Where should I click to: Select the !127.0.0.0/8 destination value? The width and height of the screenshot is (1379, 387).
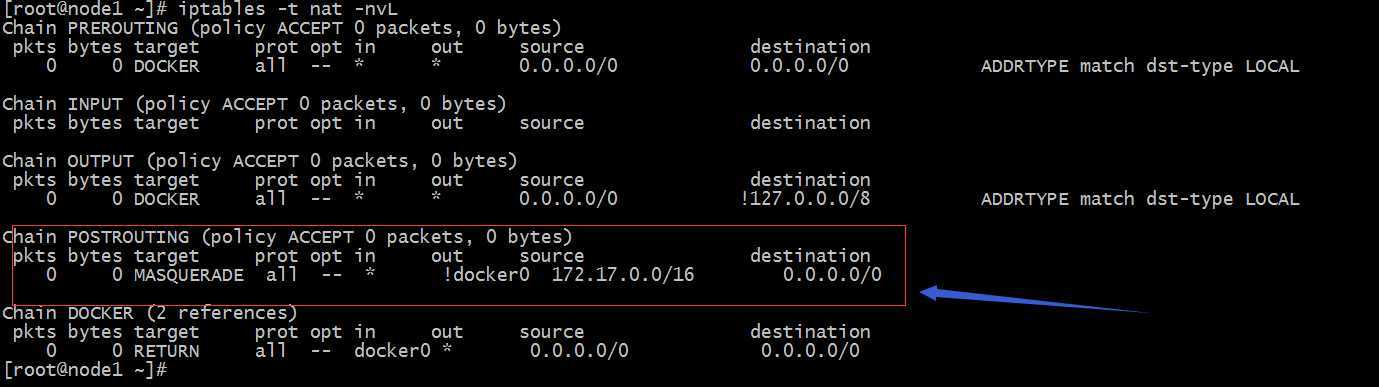click(805, 199)
